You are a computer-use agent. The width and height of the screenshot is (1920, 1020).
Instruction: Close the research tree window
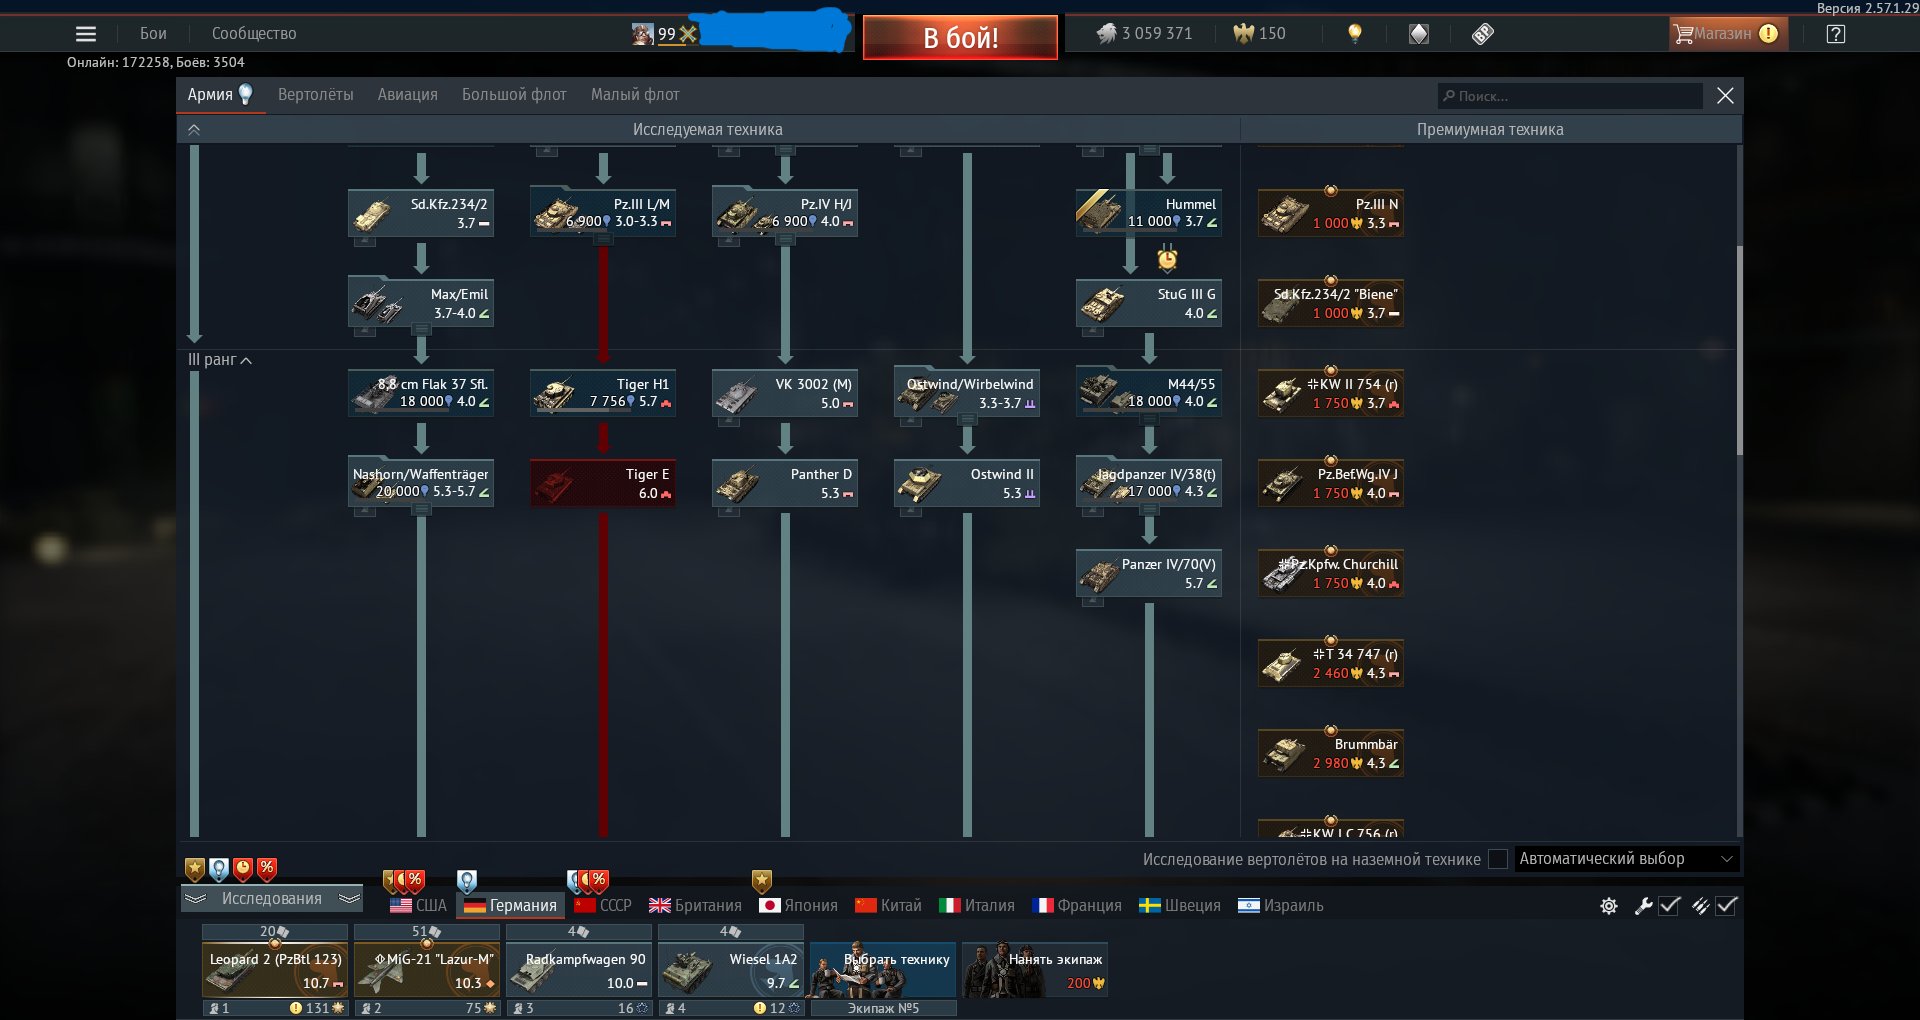click(x=1725, y=96)
